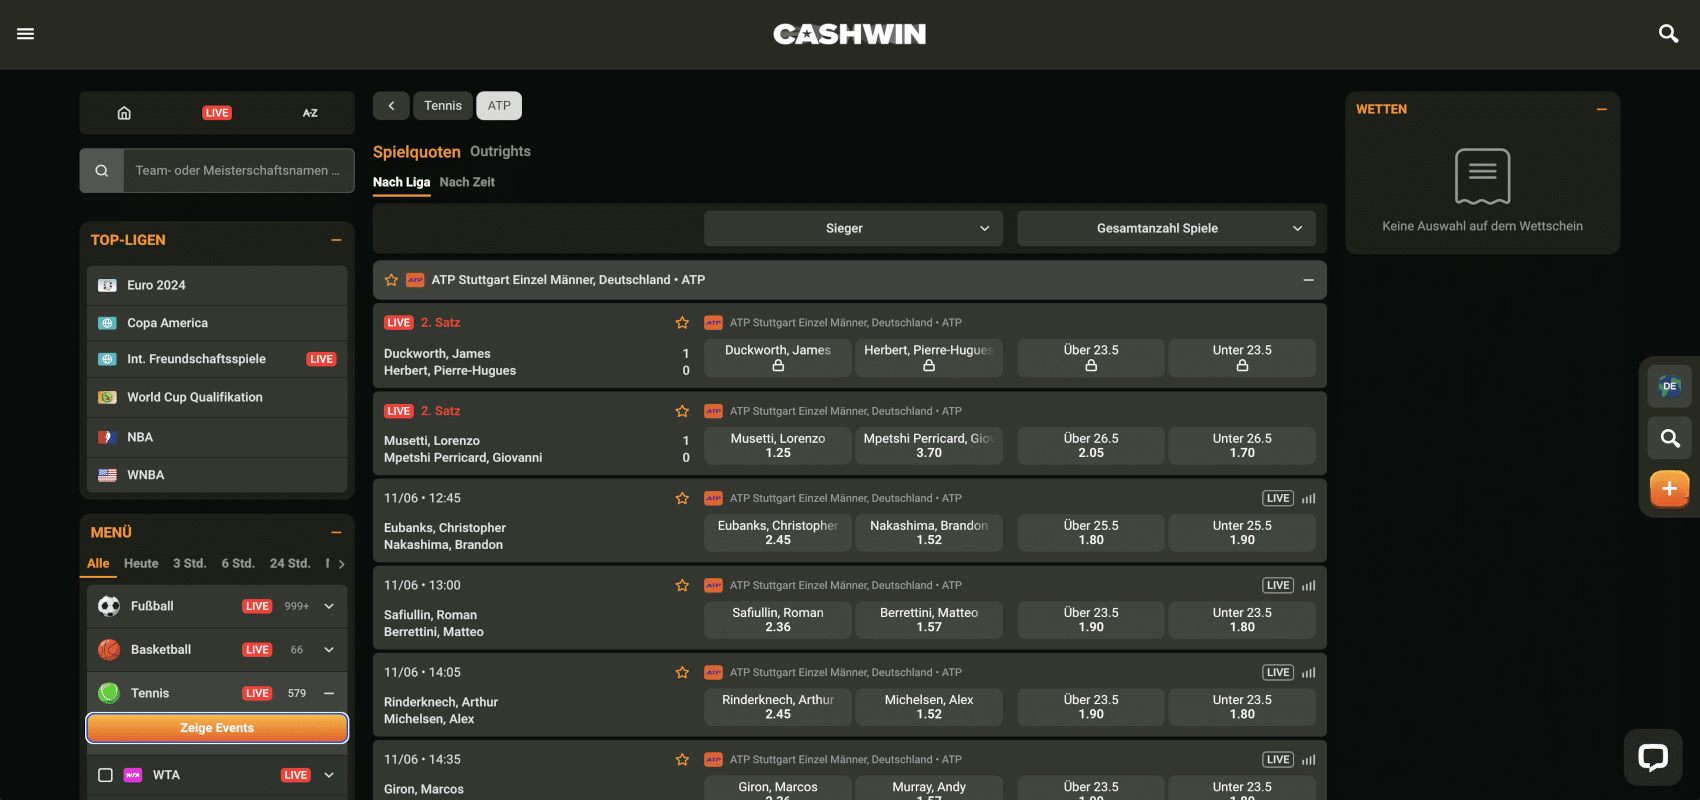Select Nach Liga sorting tab

pos(401,182)
